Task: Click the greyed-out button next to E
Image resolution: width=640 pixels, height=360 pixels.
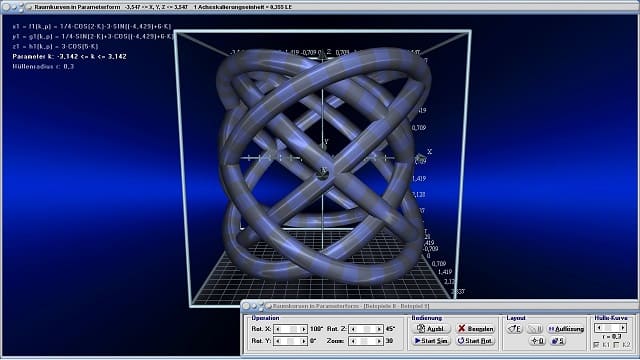Action: tap(534, 329)
